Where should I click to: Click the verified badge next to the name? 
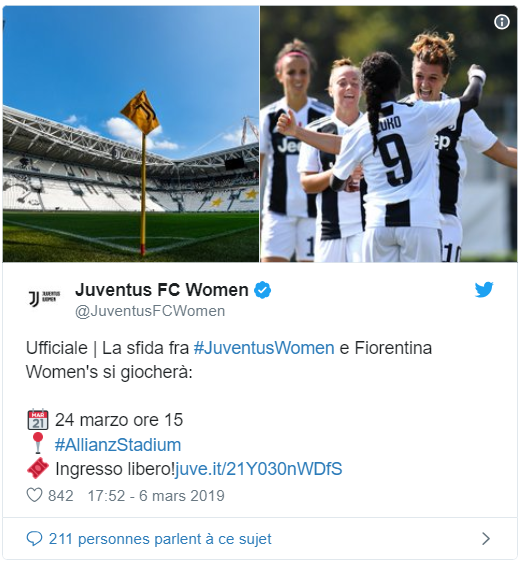262,290
